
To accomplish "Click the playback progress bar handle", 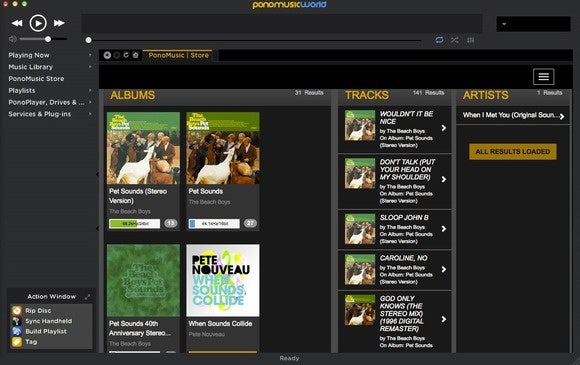I will (88, 40).
